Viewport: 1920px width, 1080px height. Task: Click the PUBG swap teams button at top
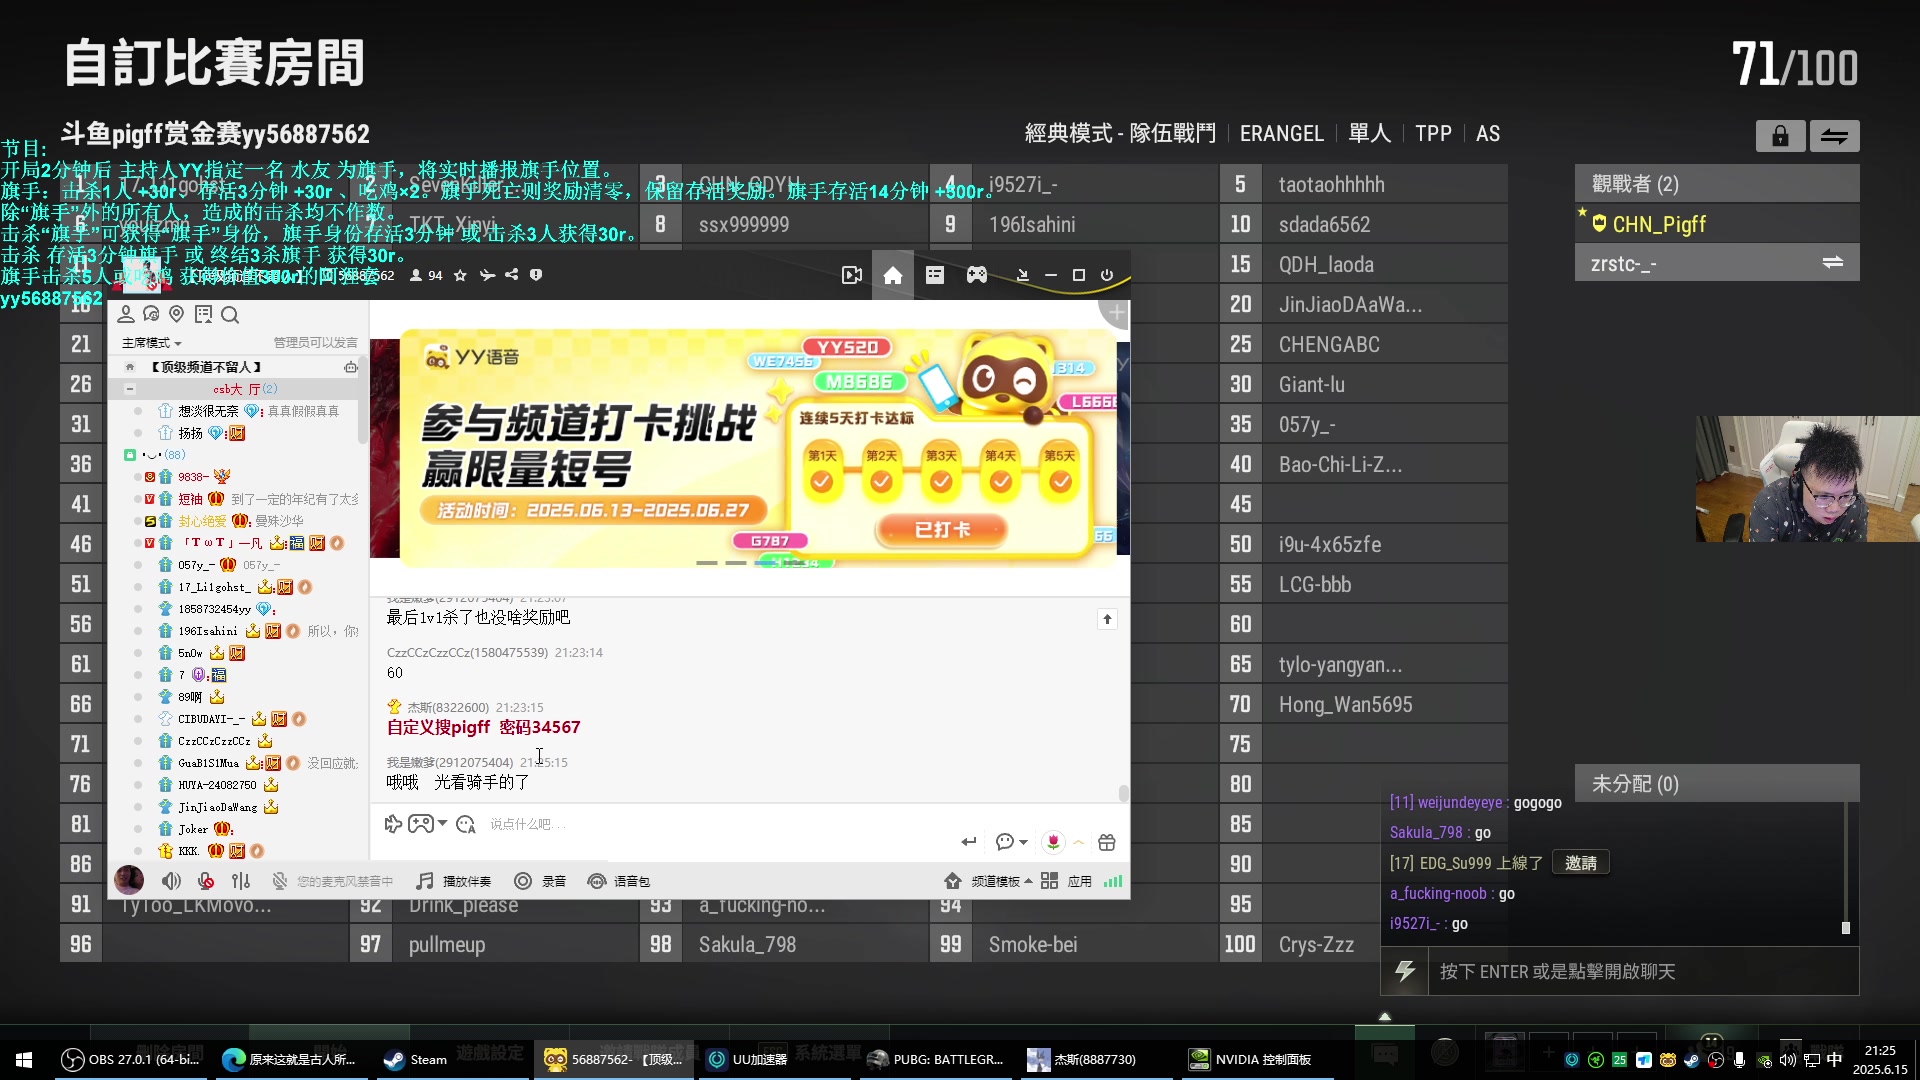click(1834, 136)
